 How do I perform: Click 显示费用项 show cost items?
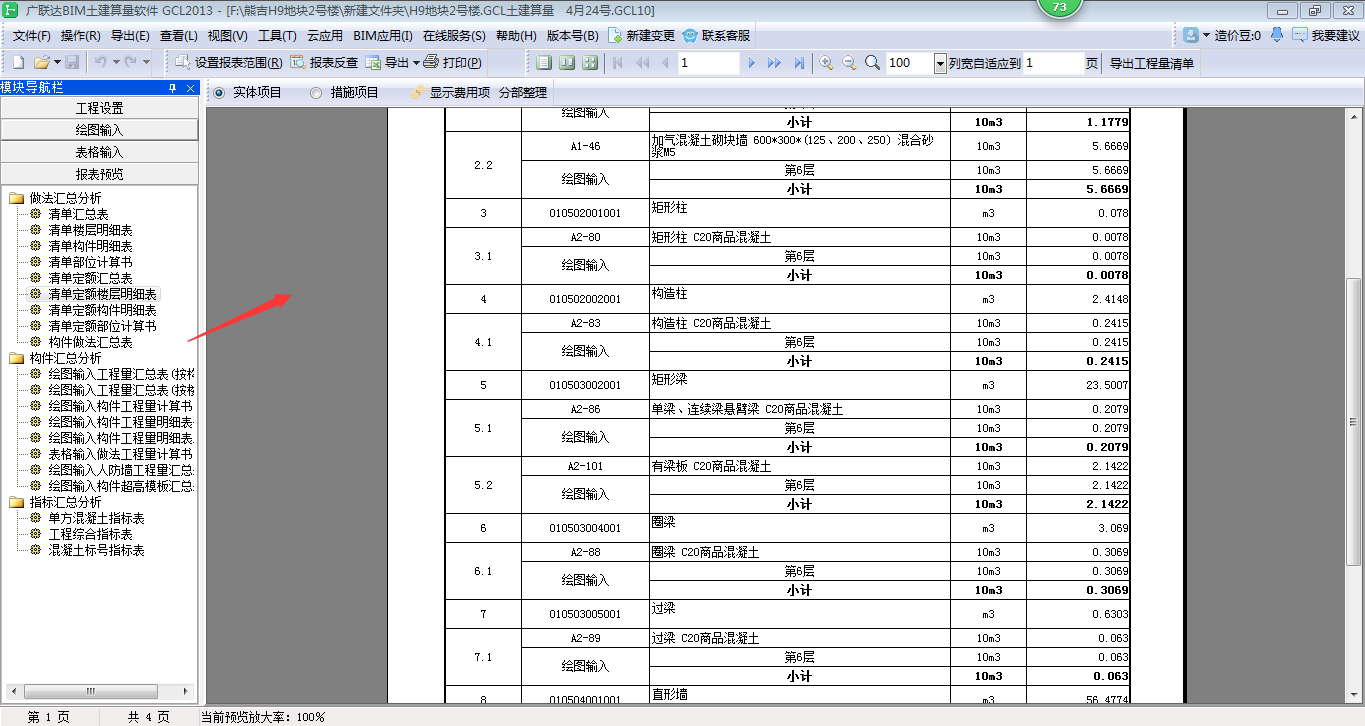coord(449,92)
